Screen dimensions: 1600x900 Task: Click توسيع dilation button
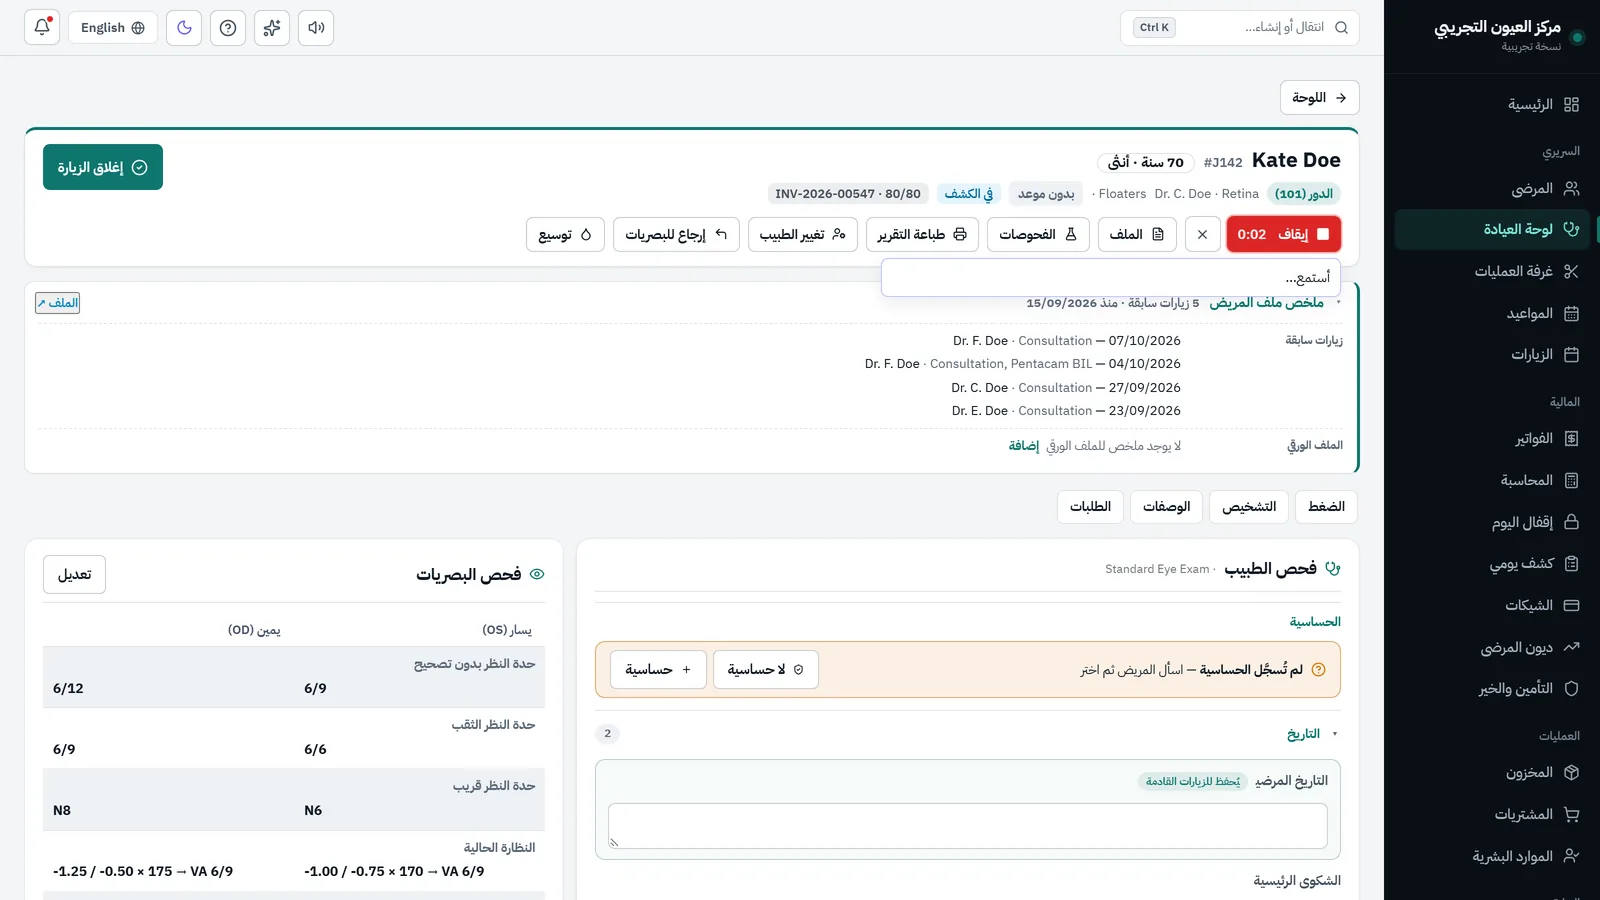click(565, 234)
